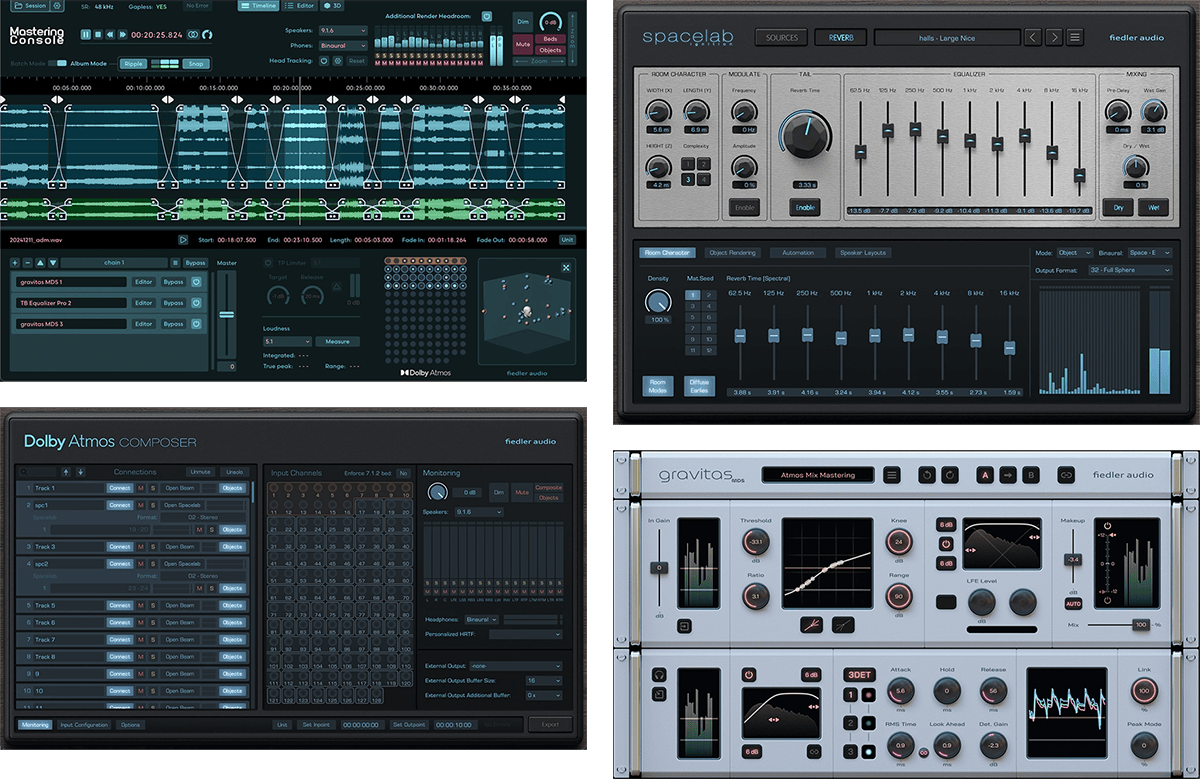Click the Export button in Dolby Atmos Composer
The width and height of the screenshot is (1200, 779).
(551, 724)
